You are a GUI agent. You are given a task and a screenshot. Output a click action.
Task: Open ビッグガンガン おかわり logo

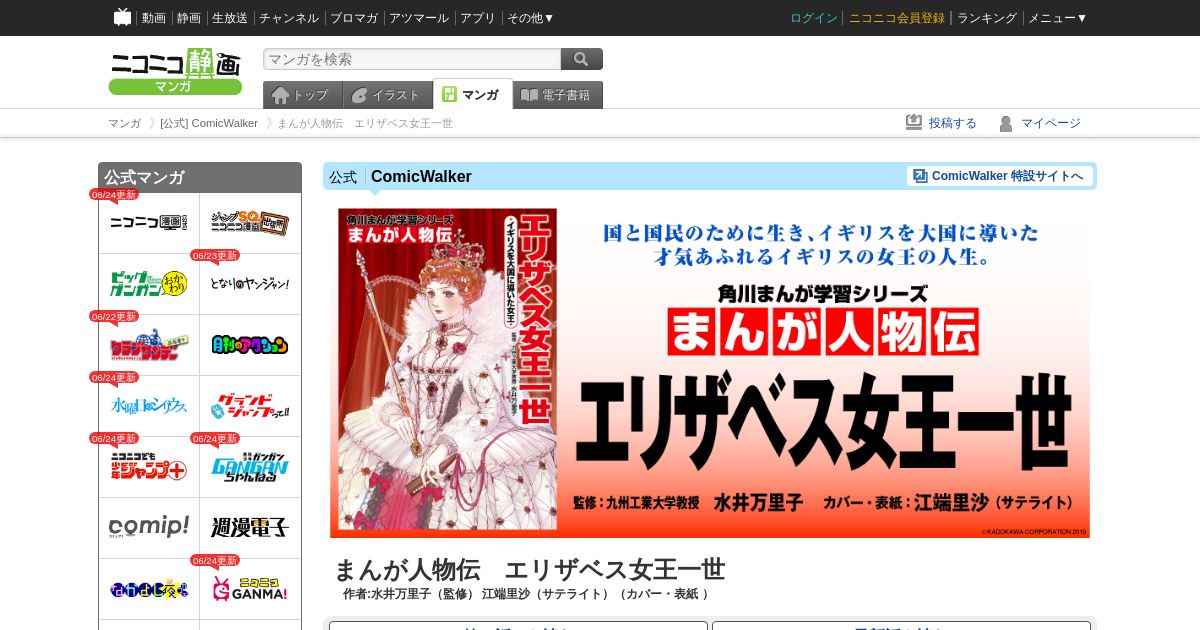pos(149,284)
